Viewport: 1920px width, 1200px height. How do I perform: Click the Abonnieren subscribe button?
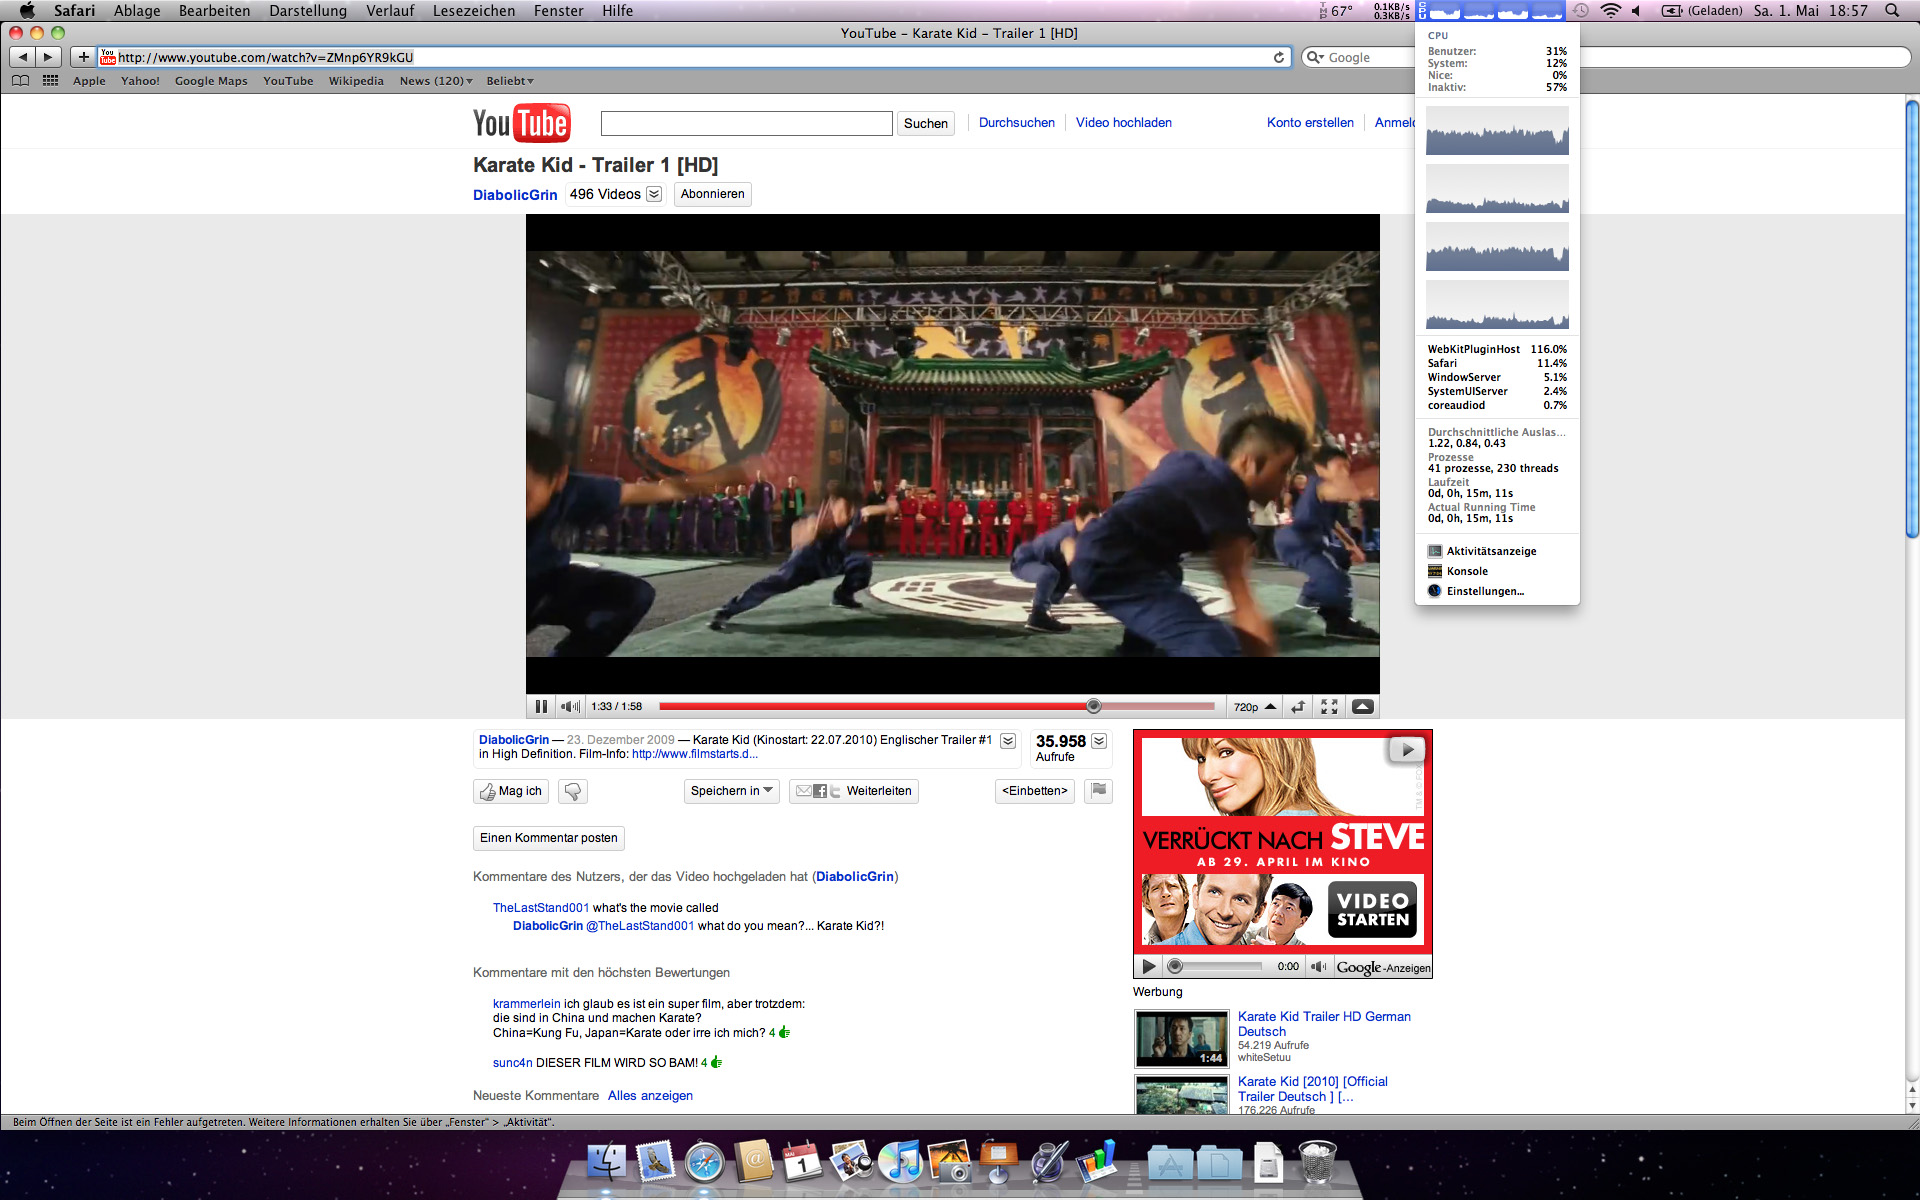[x=712, y=194]
